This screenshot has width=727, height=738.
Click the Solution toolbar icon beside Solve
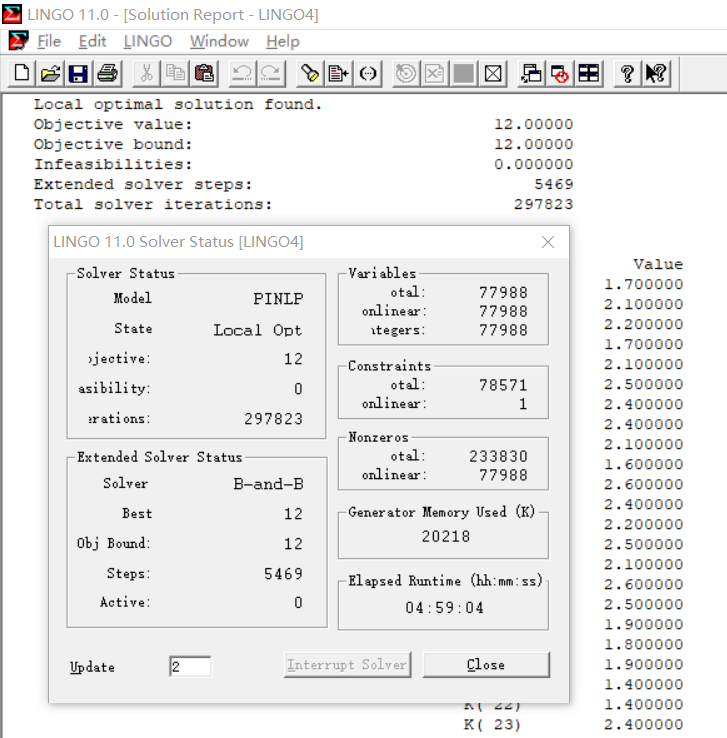(435, 73)
